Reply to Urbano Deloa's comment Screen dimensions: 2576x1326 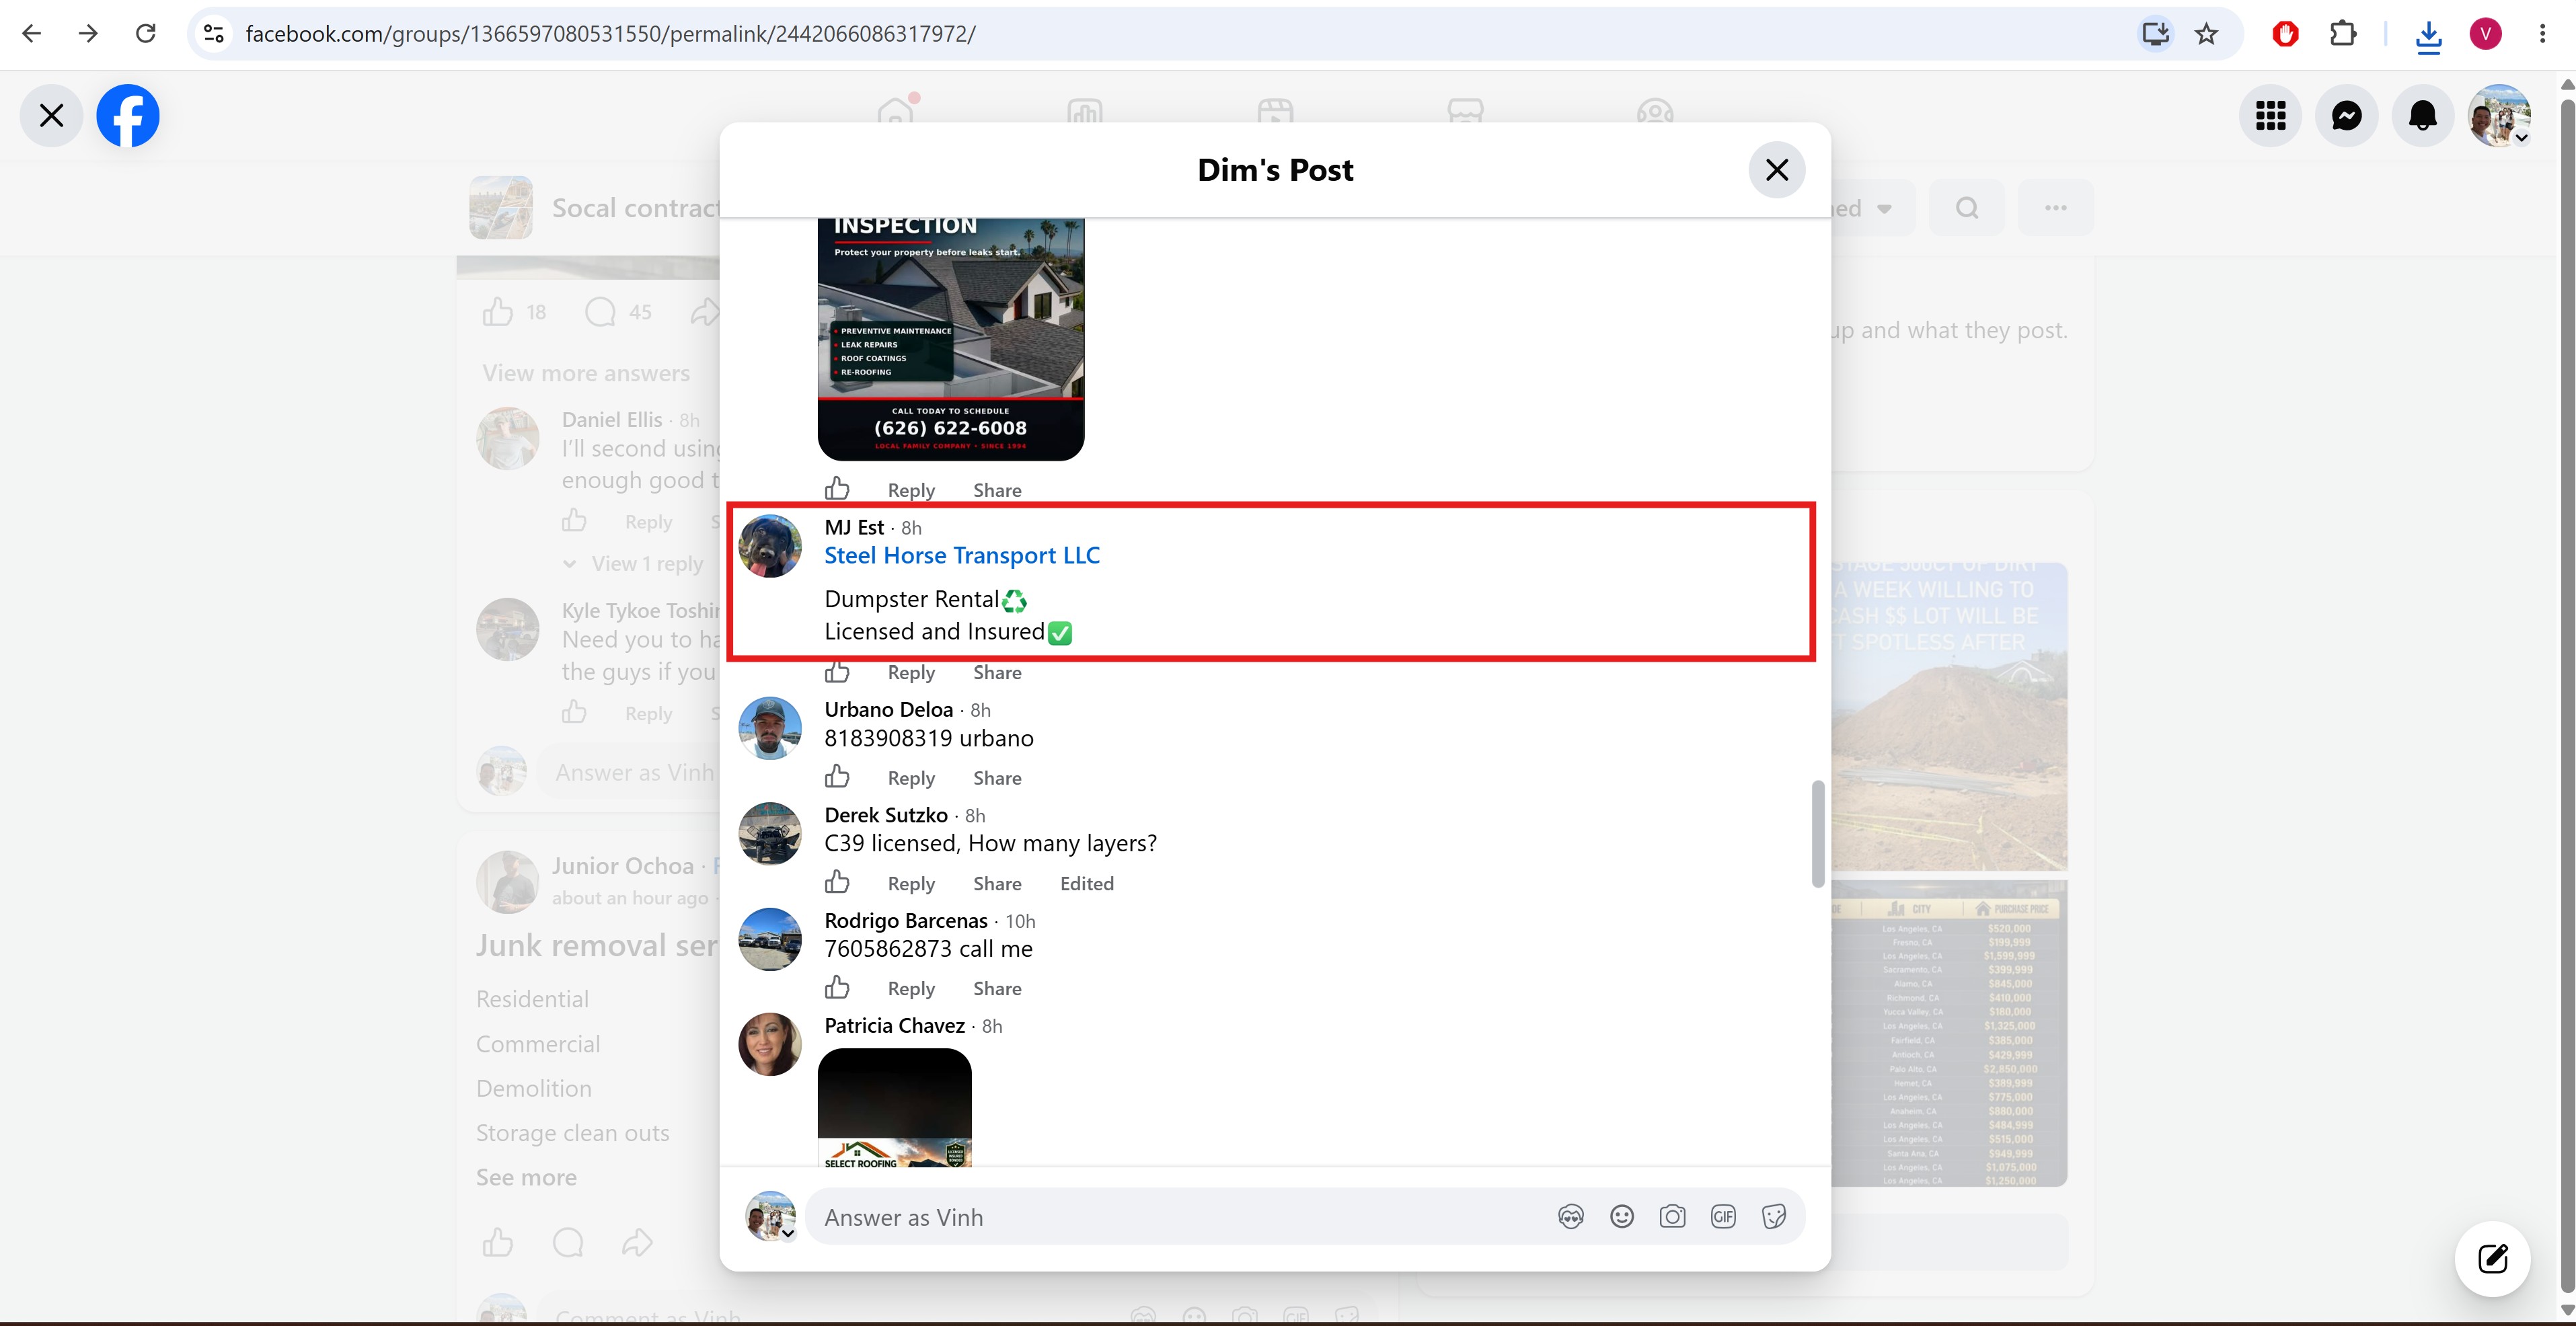pyautogui.click(x=911, y=778)
